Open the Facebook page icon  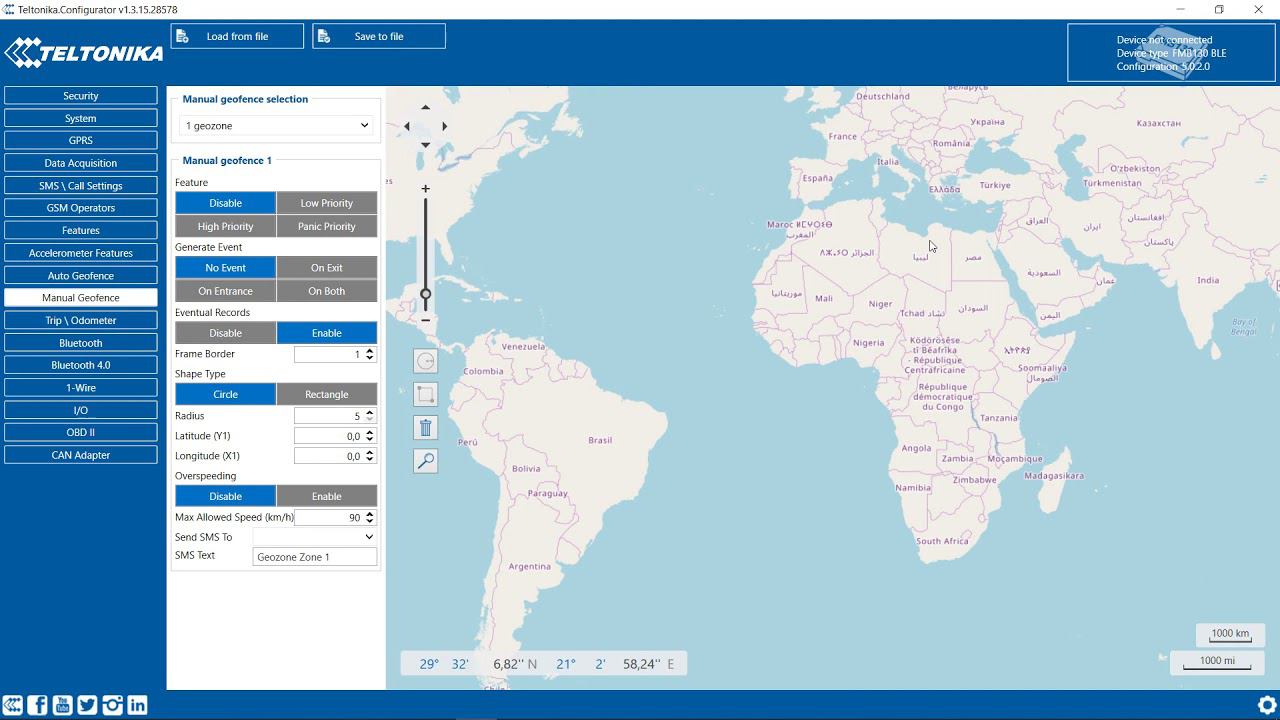pos(38,705)
